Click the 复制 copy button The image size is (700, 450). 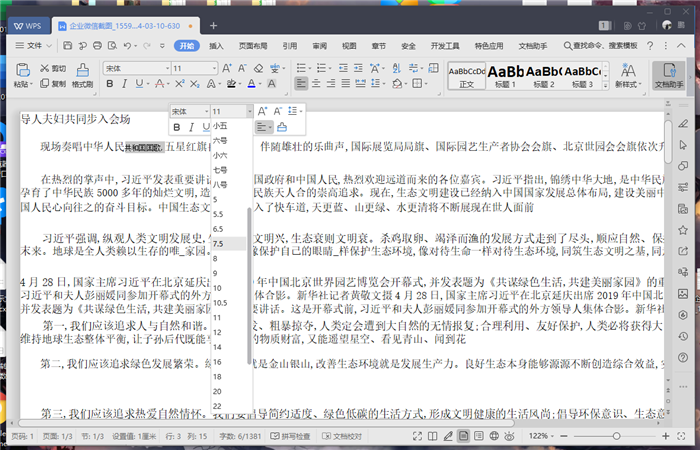pyautogui.click(x=53, y=83)
